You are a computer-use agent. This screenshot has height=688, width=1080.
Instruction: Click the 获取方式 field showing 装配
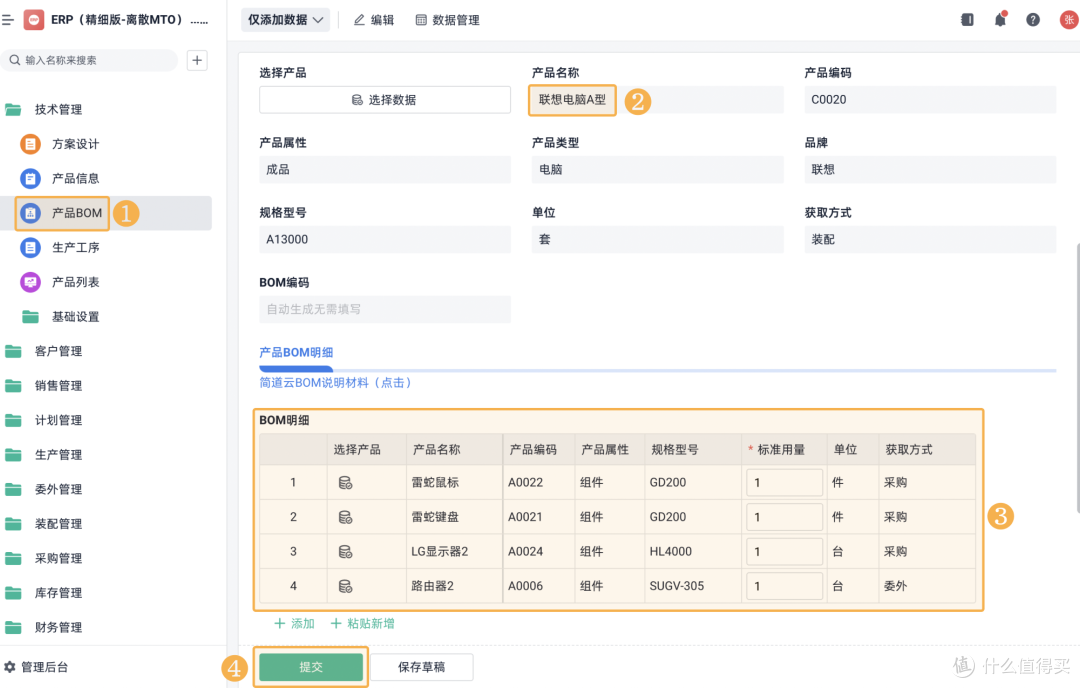930,240
